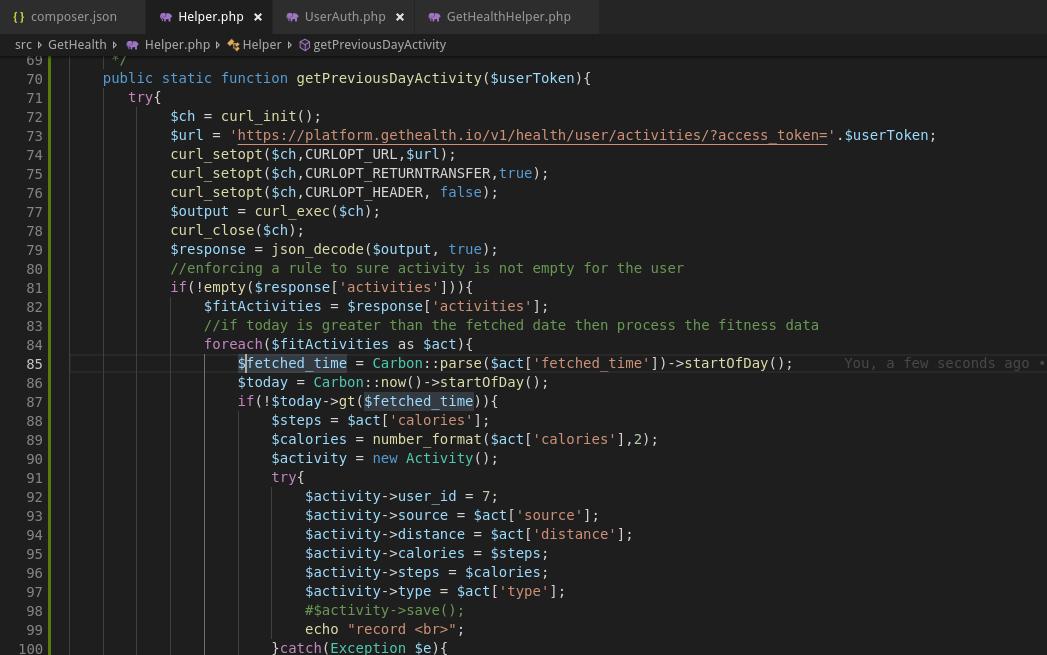Select GetHealth folder in breadcrumb
This screenshot has height=655, width=1047.
click(77, 45)
